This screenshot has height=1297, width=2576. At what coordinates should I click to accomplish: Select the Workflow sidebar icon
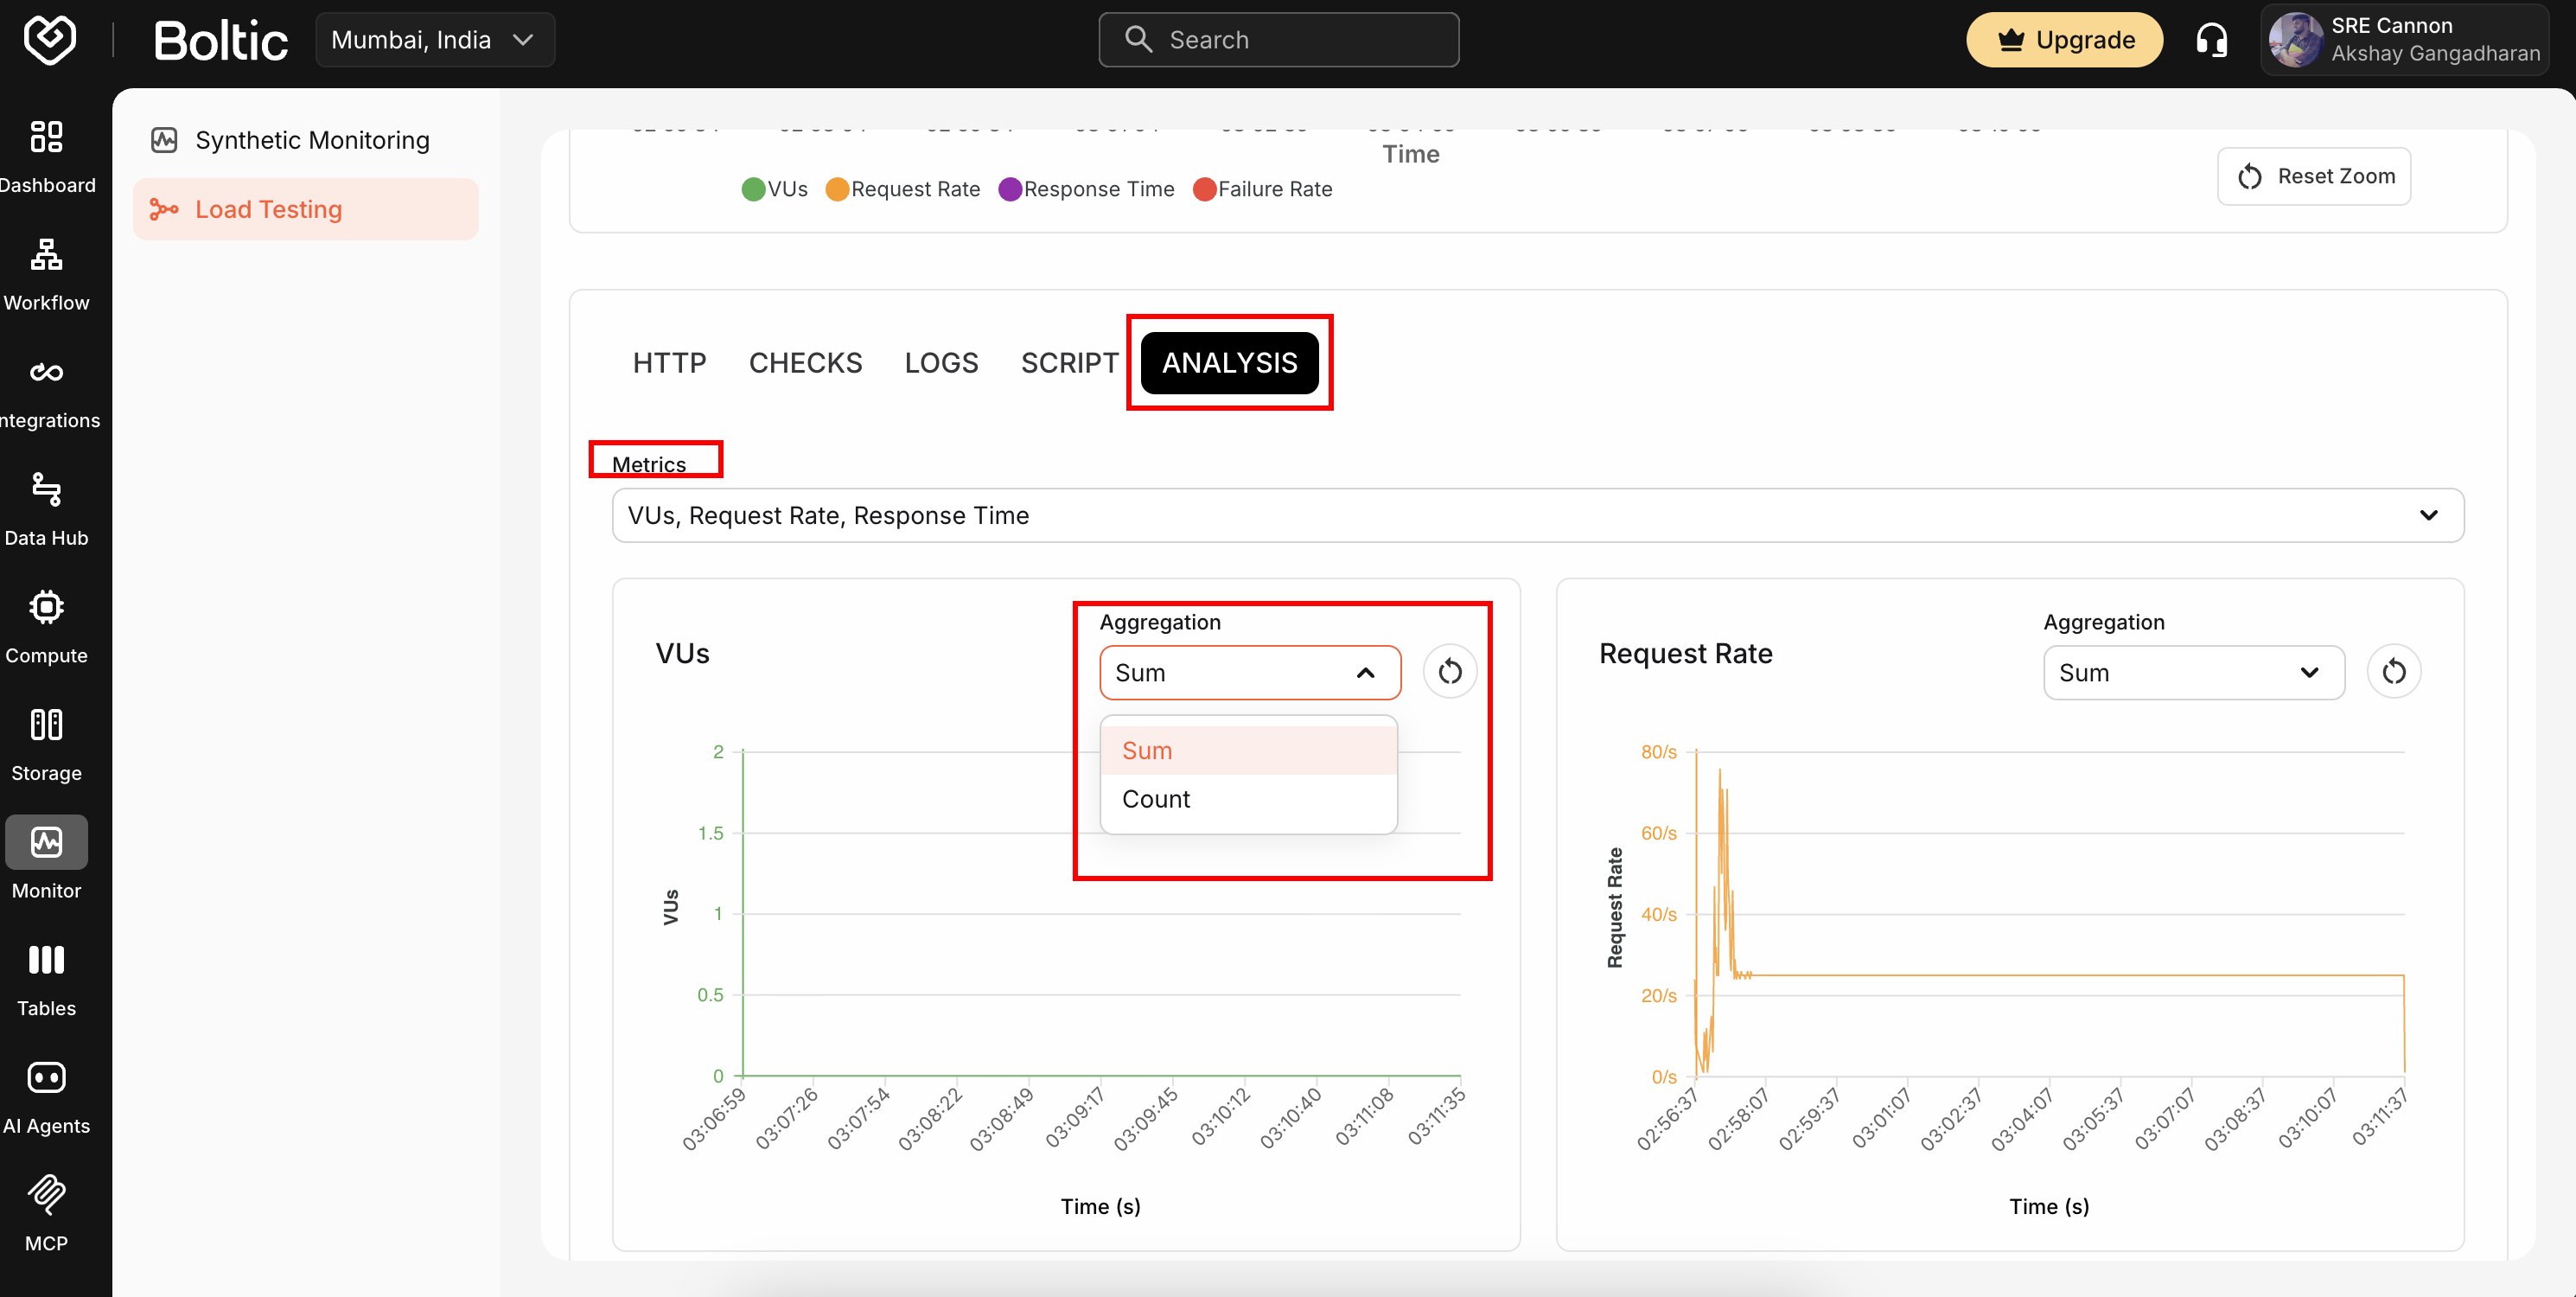tap(47, 270)
